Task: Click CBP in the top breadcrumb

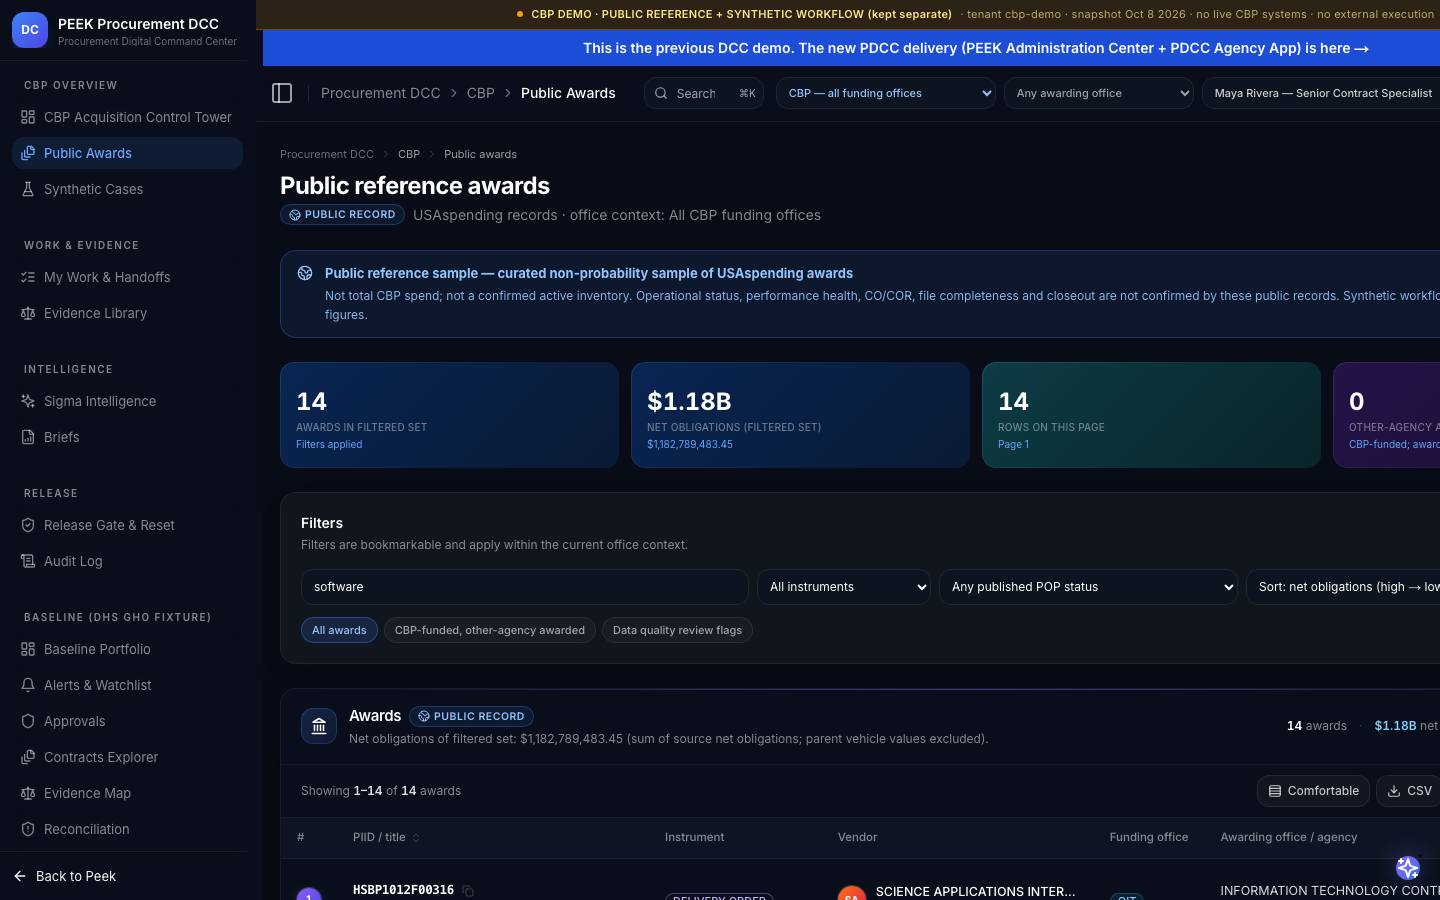Action: point(481,93)
